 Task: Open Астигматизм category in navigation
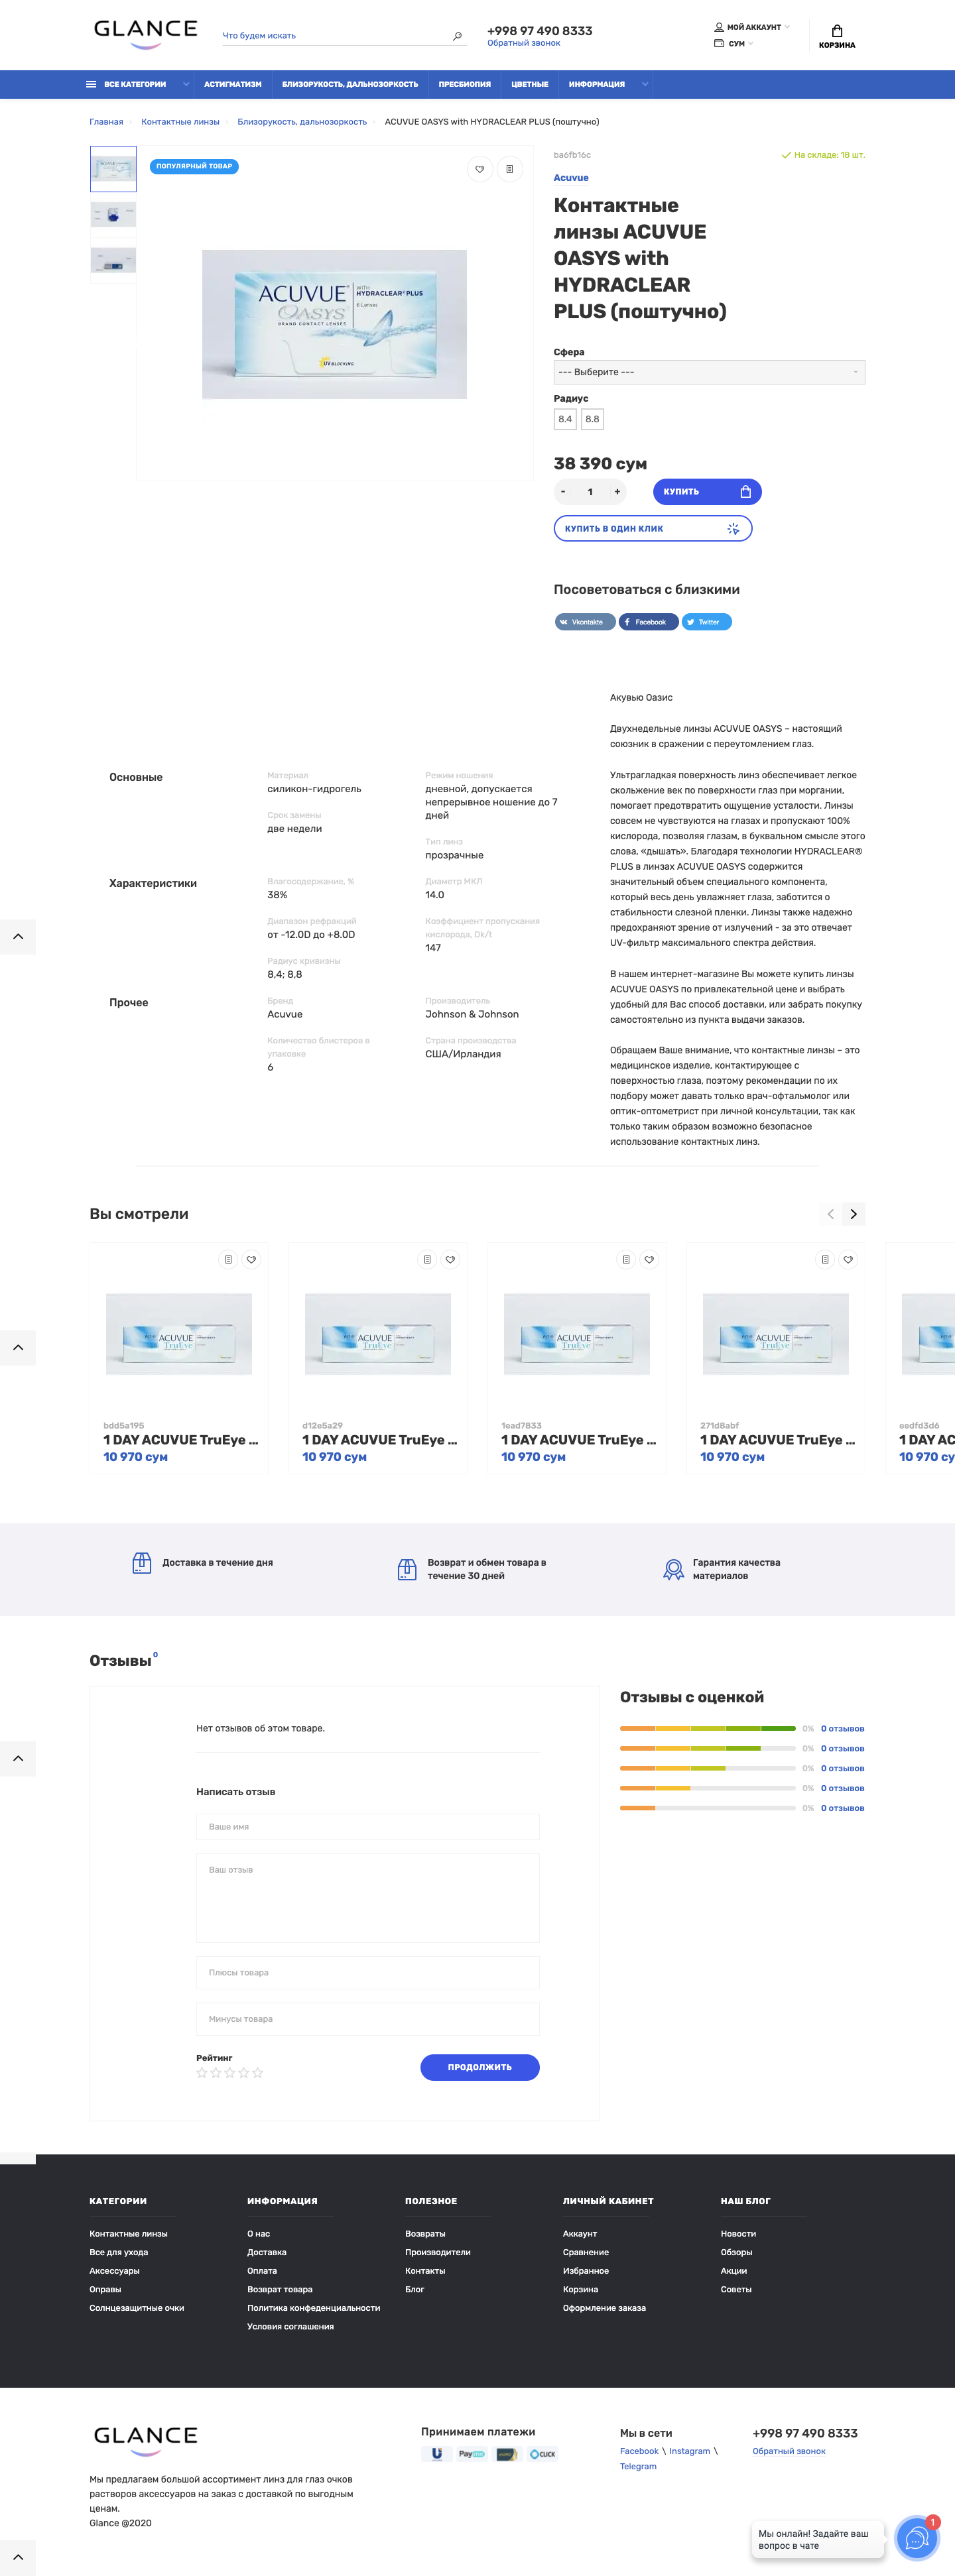233,84
